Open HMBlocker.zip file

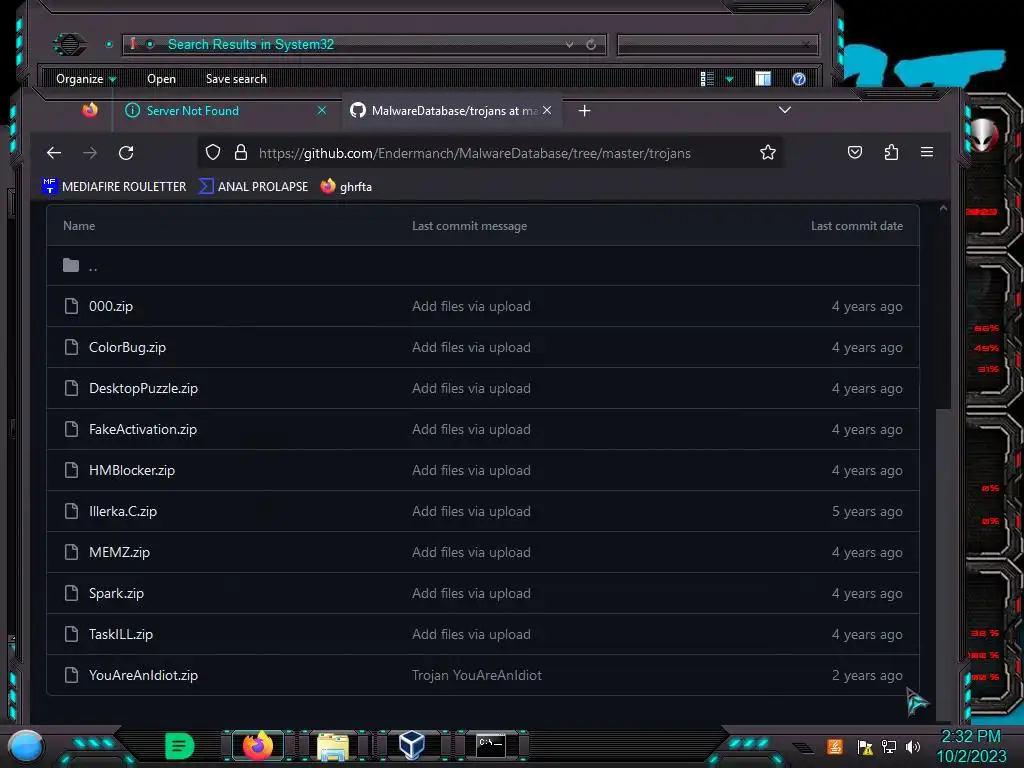click(132, 470)
